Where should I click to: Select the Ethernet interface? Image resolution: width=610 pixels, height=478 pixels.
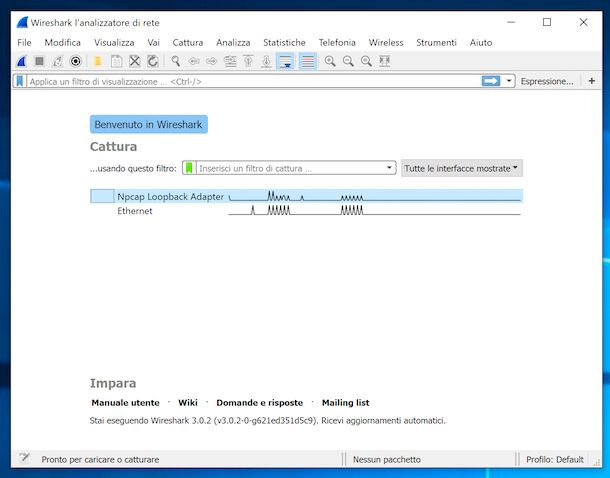[307, 211]
